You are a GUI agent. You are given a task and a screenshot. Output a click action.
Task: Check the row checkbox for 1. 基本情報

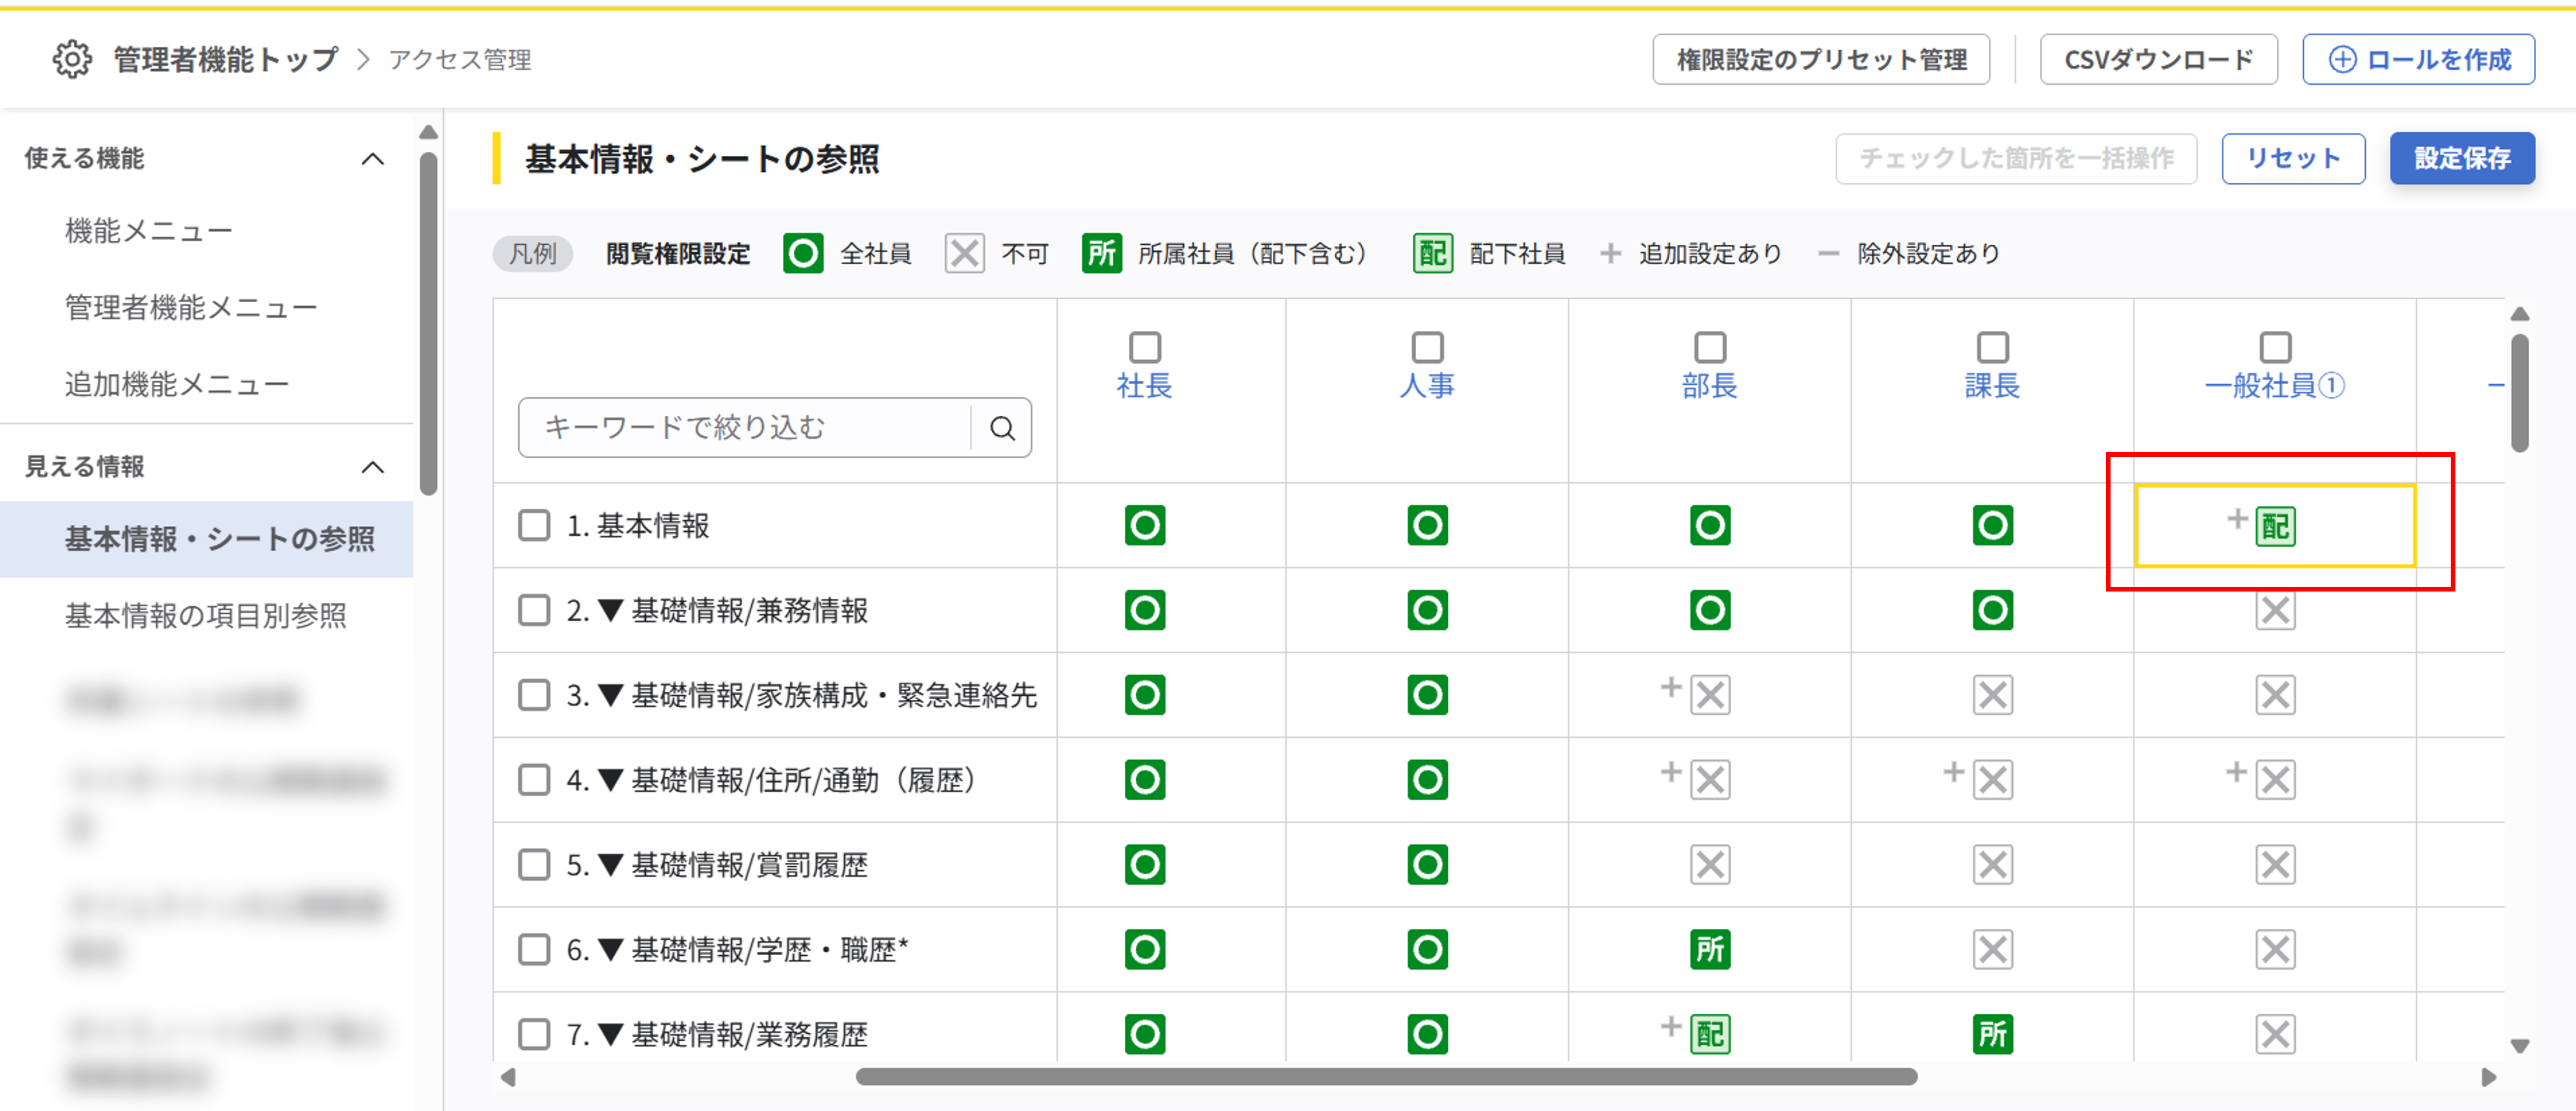pos(534,525)
